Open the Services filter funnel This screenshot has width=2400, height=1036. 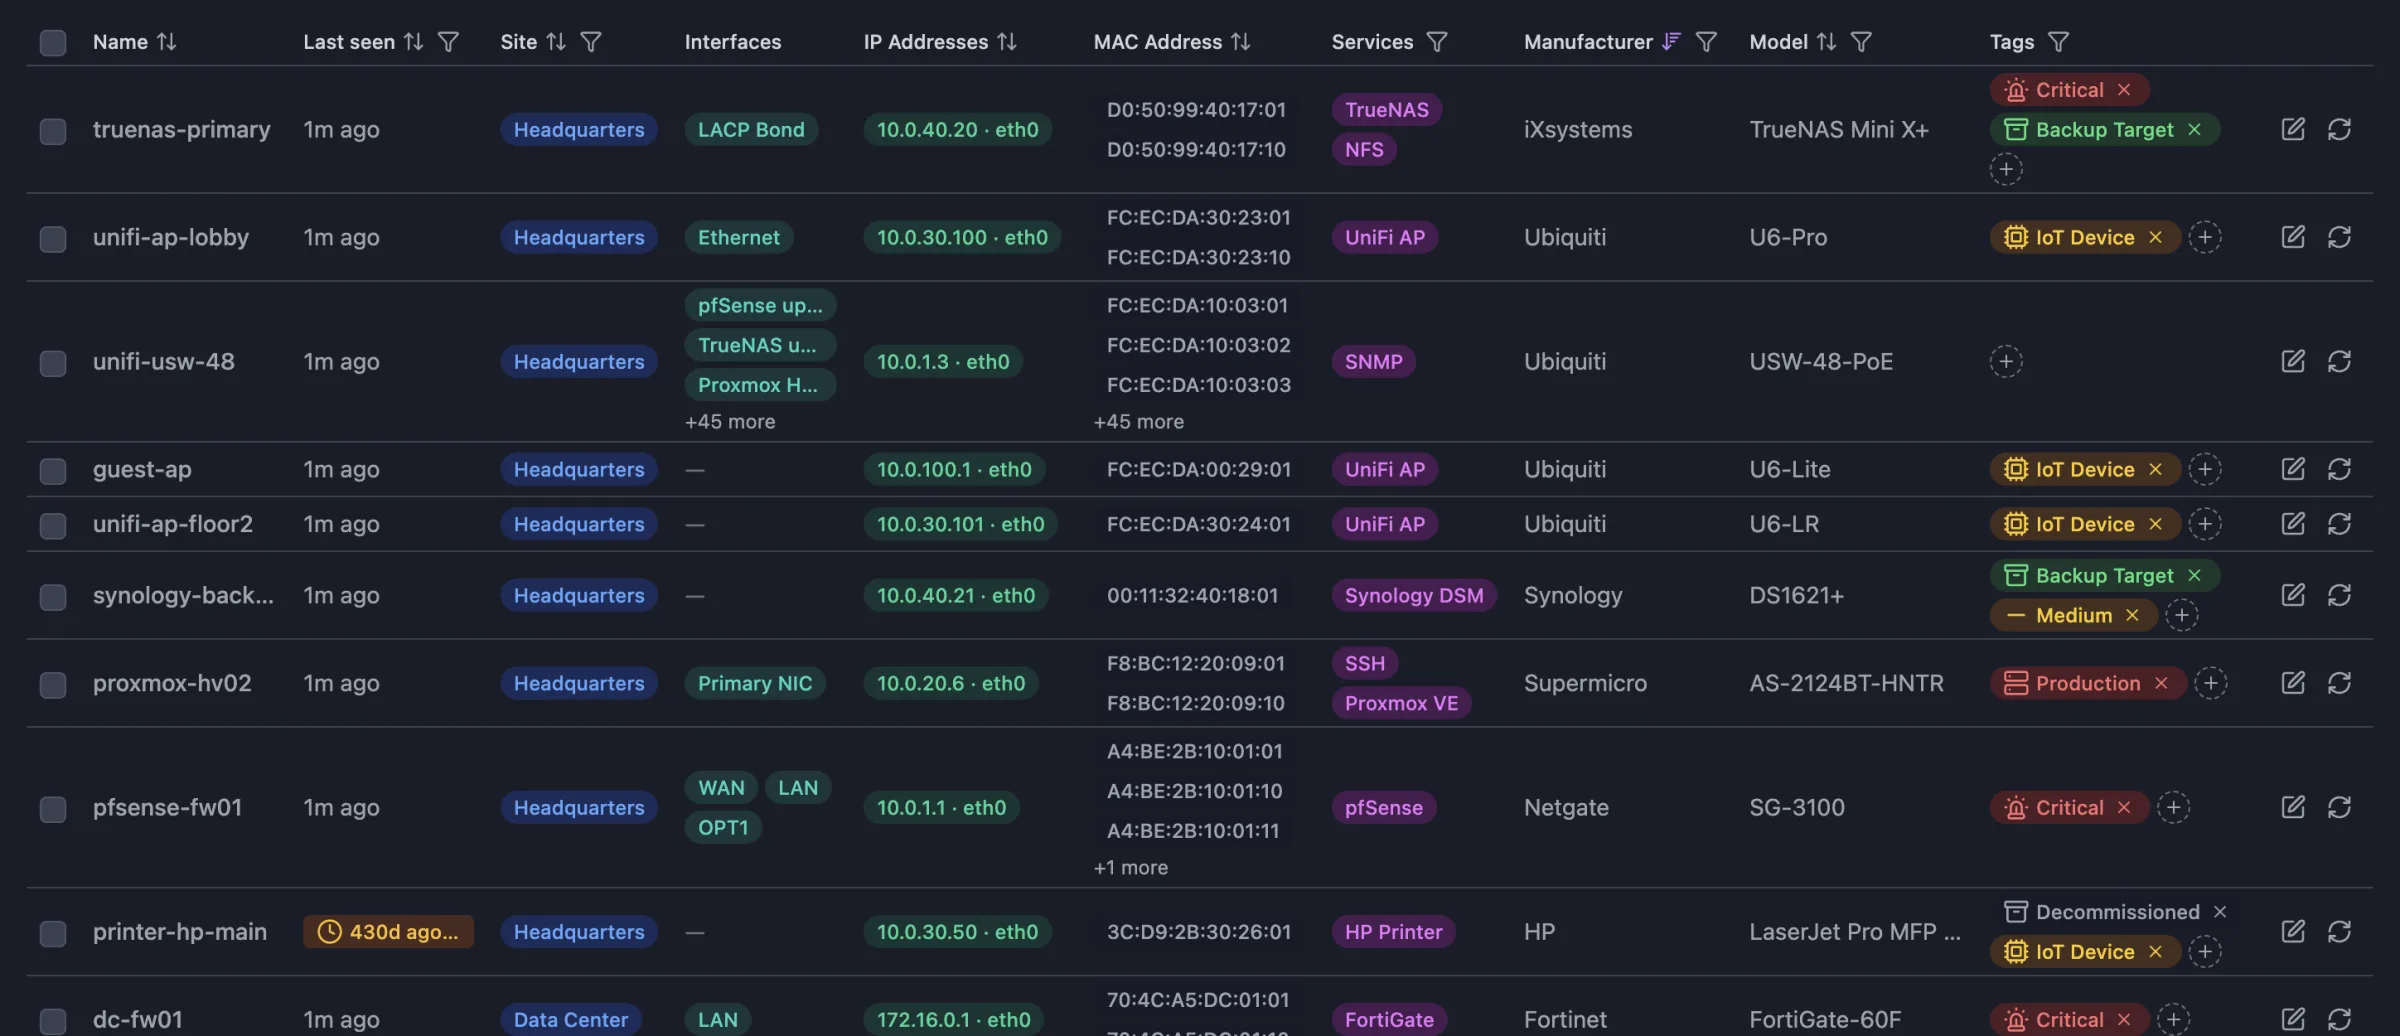1437,42
